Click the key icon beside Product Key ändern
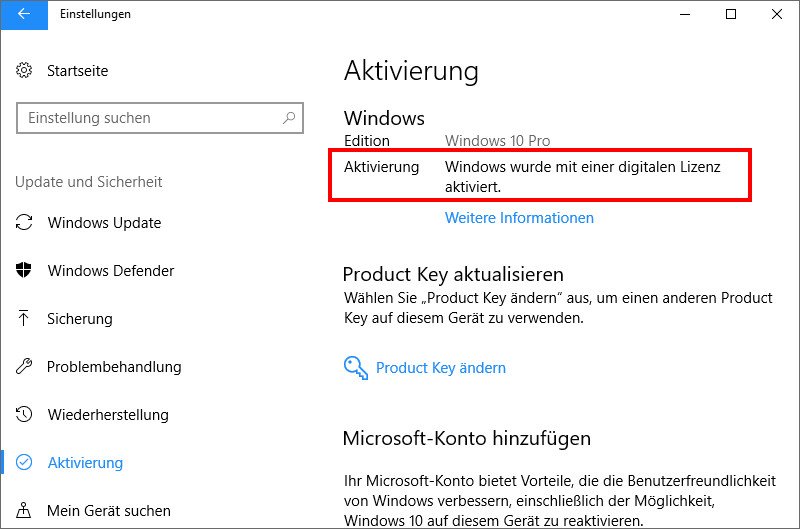Screen dimensions: 800x529 [x=356, y=368]
